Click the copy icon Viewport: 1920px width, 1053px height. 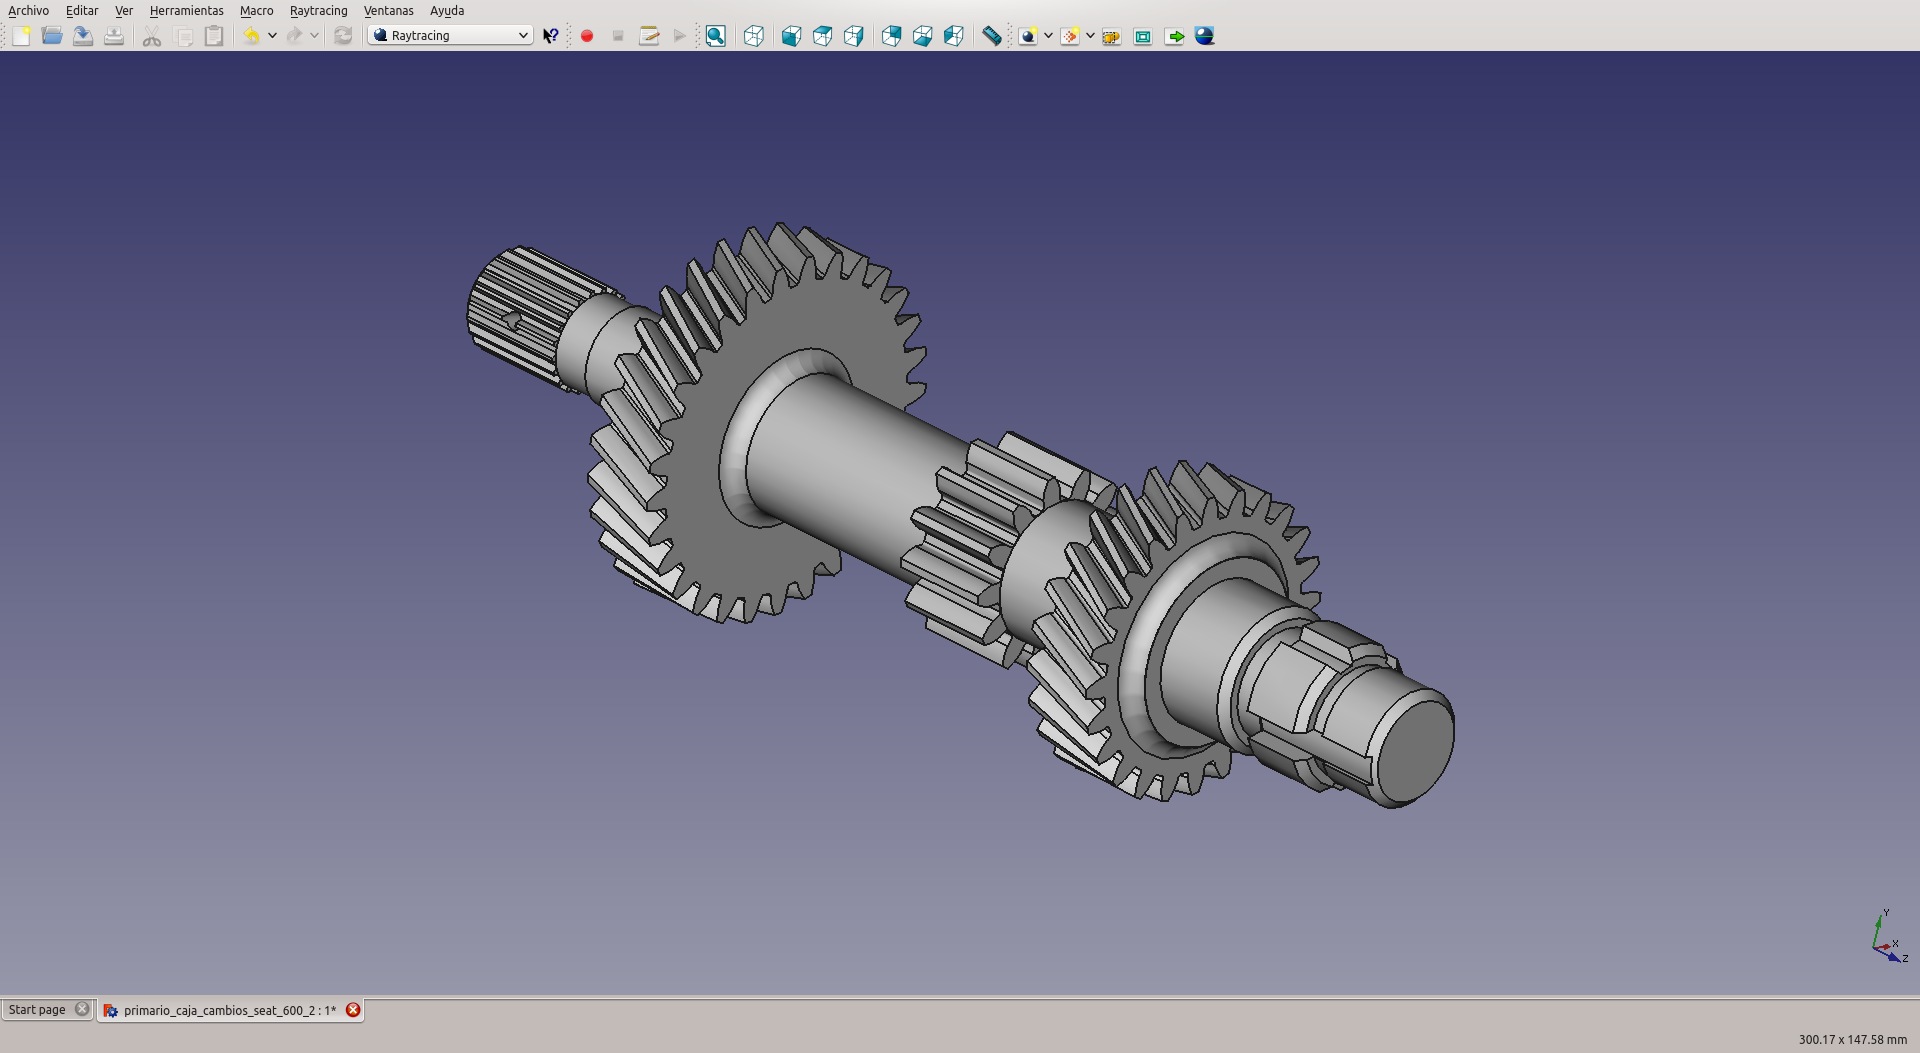(x=184, y=36)
